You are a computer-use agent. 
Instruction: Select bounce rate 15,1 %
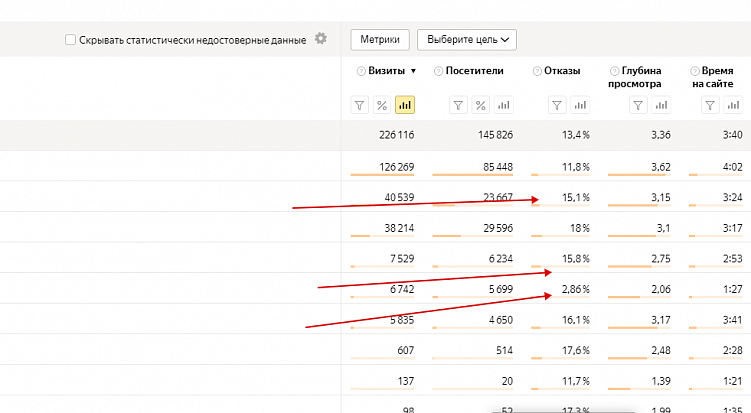576,197
